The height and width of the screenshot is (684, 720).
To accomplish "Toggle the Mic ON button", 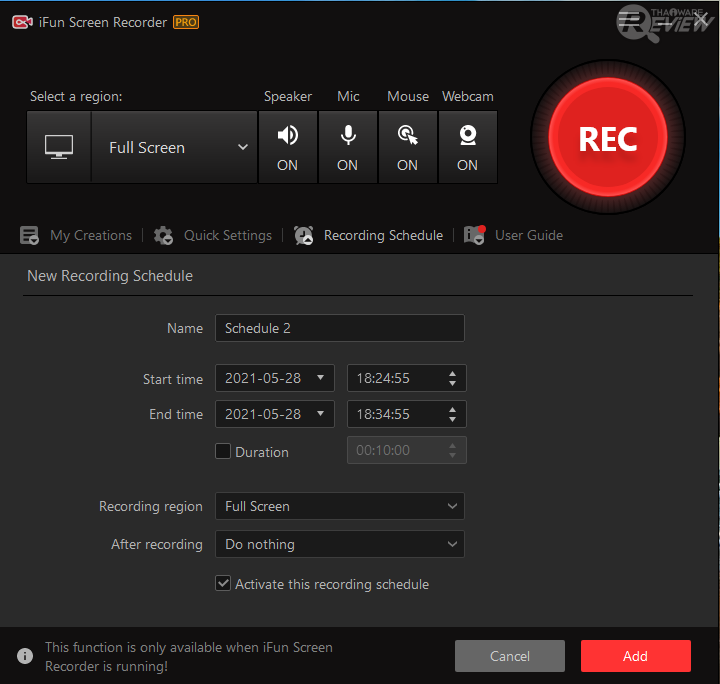I will click(348, 147).
